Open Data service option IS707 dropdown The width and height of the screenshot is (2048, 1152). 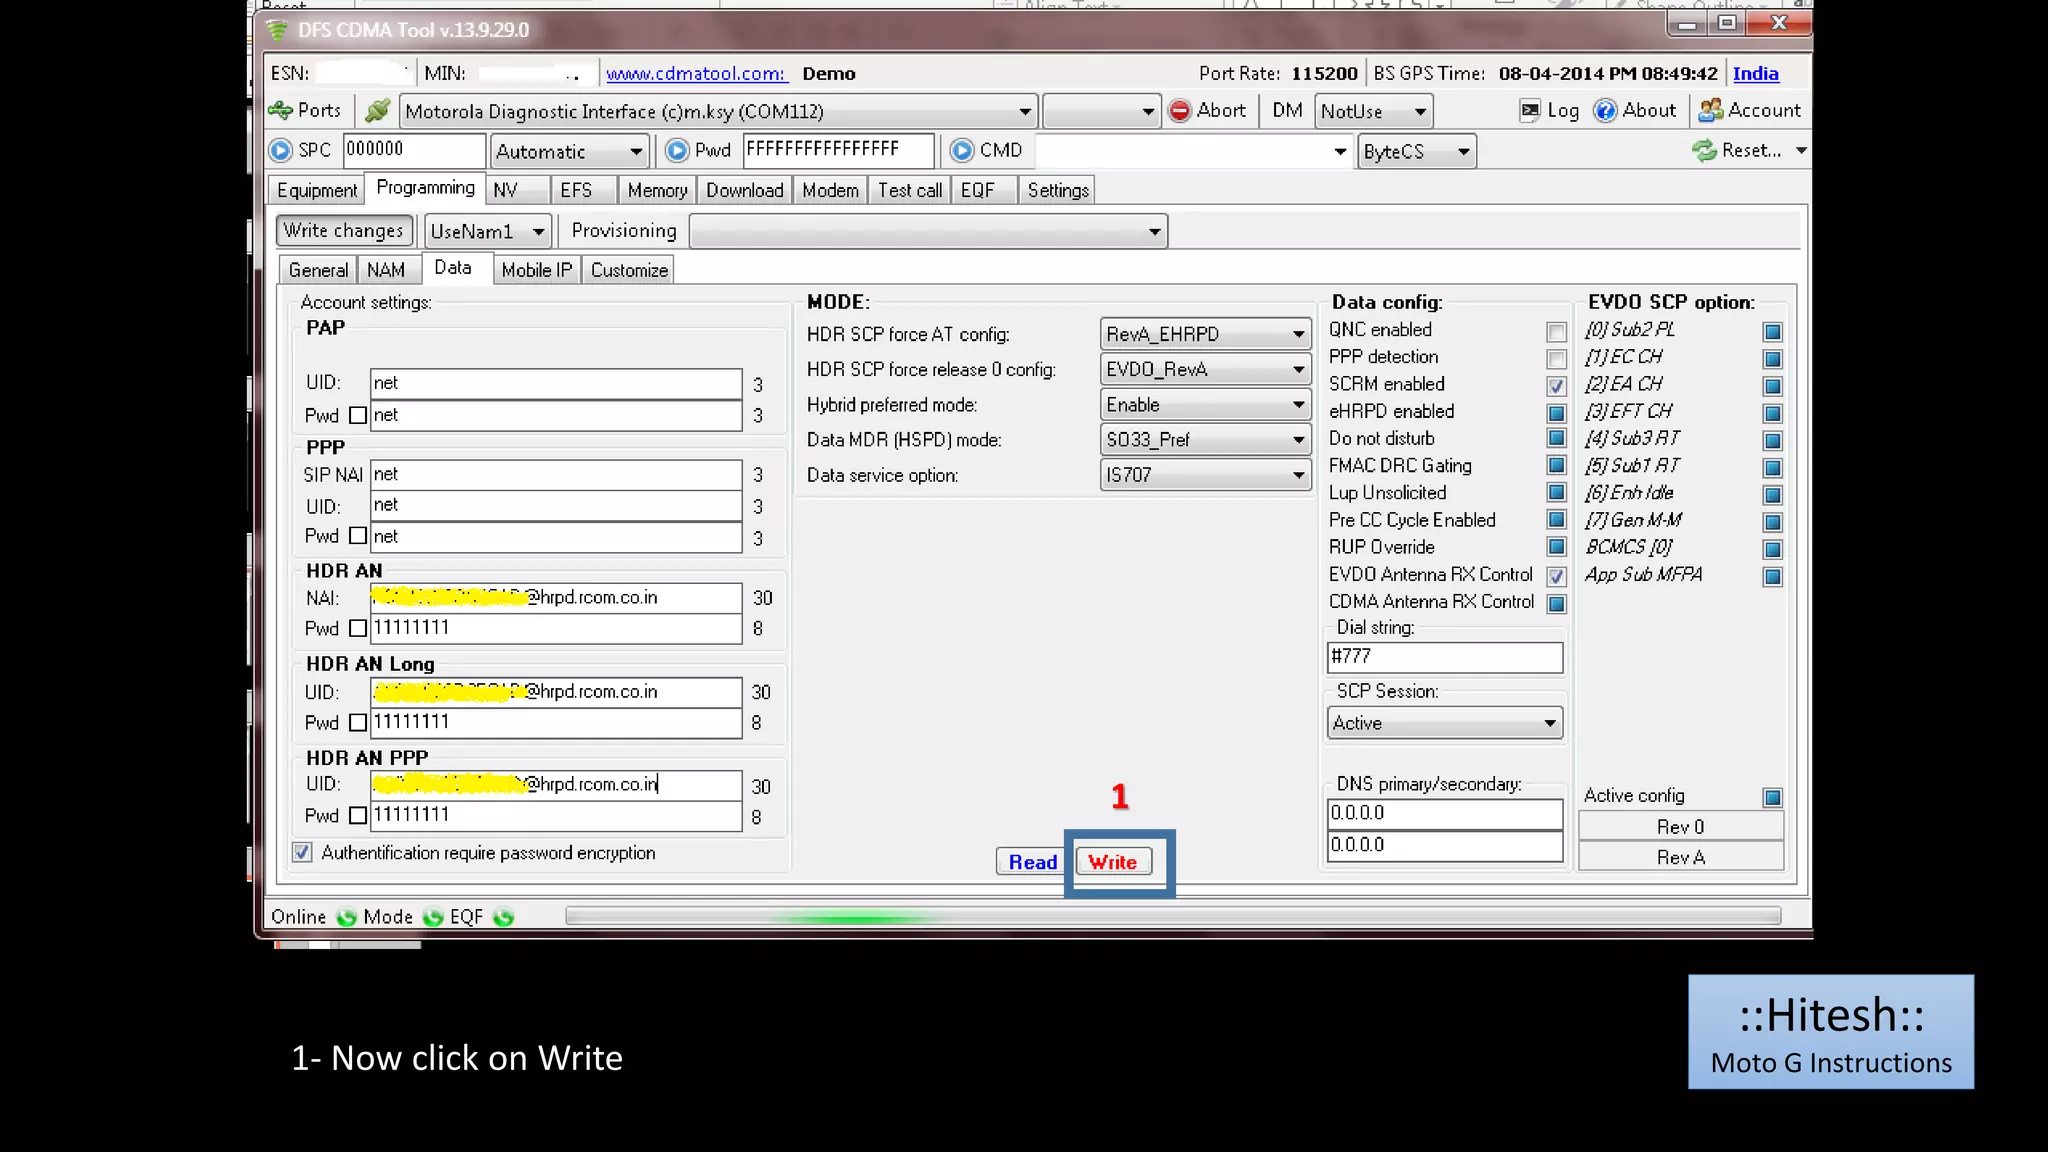(x=1205, y=475)
